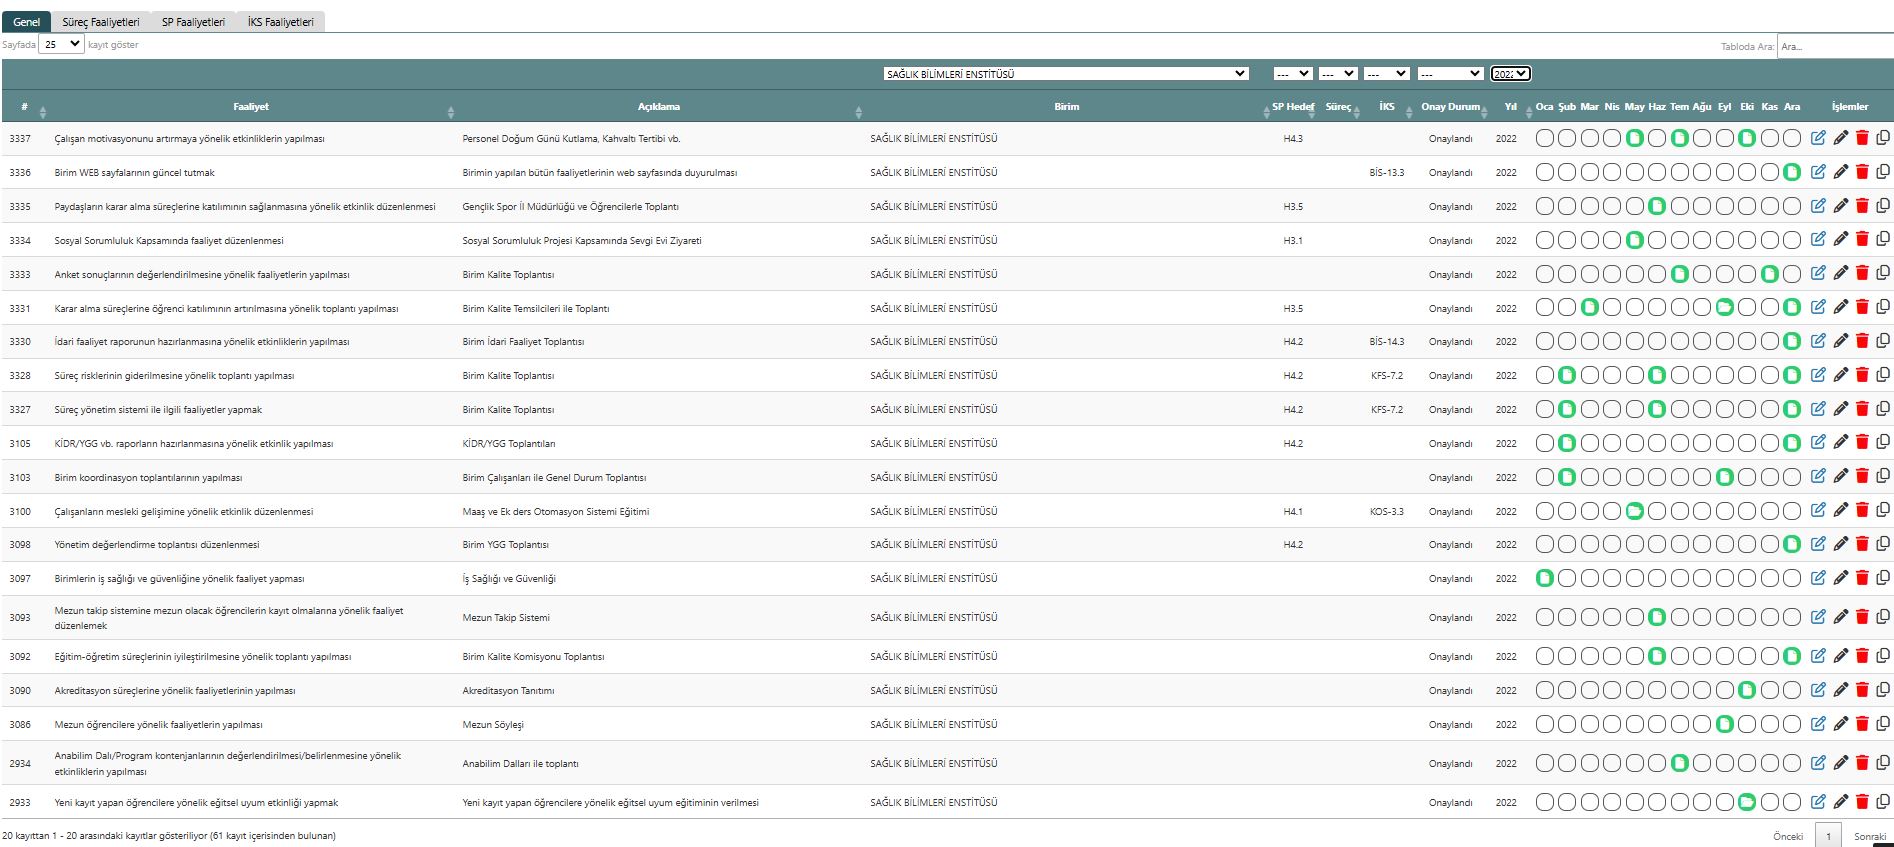The image size is (1894, 847).
Task: Click the pencil icon in row 3105
Action: tap(1840, 443)
